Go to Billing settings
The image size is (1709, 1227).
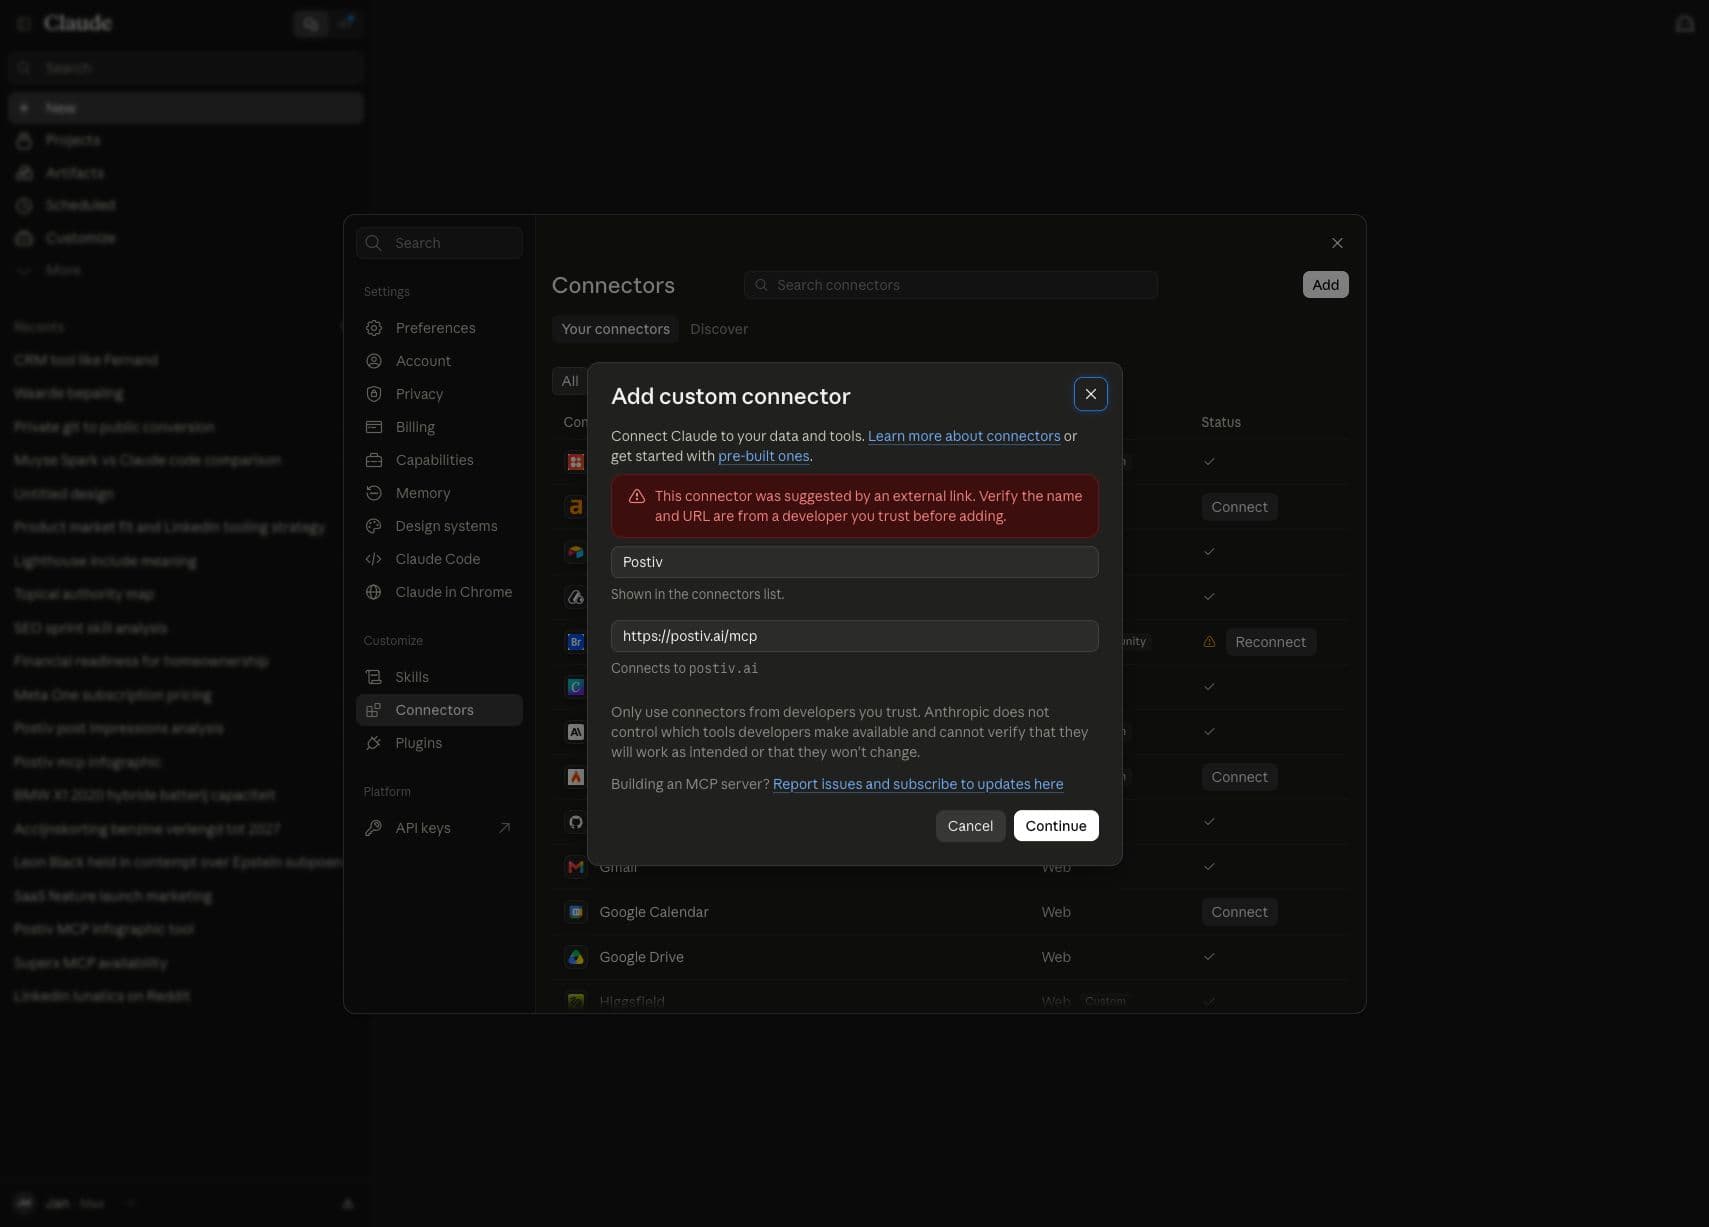click(439, 427)
